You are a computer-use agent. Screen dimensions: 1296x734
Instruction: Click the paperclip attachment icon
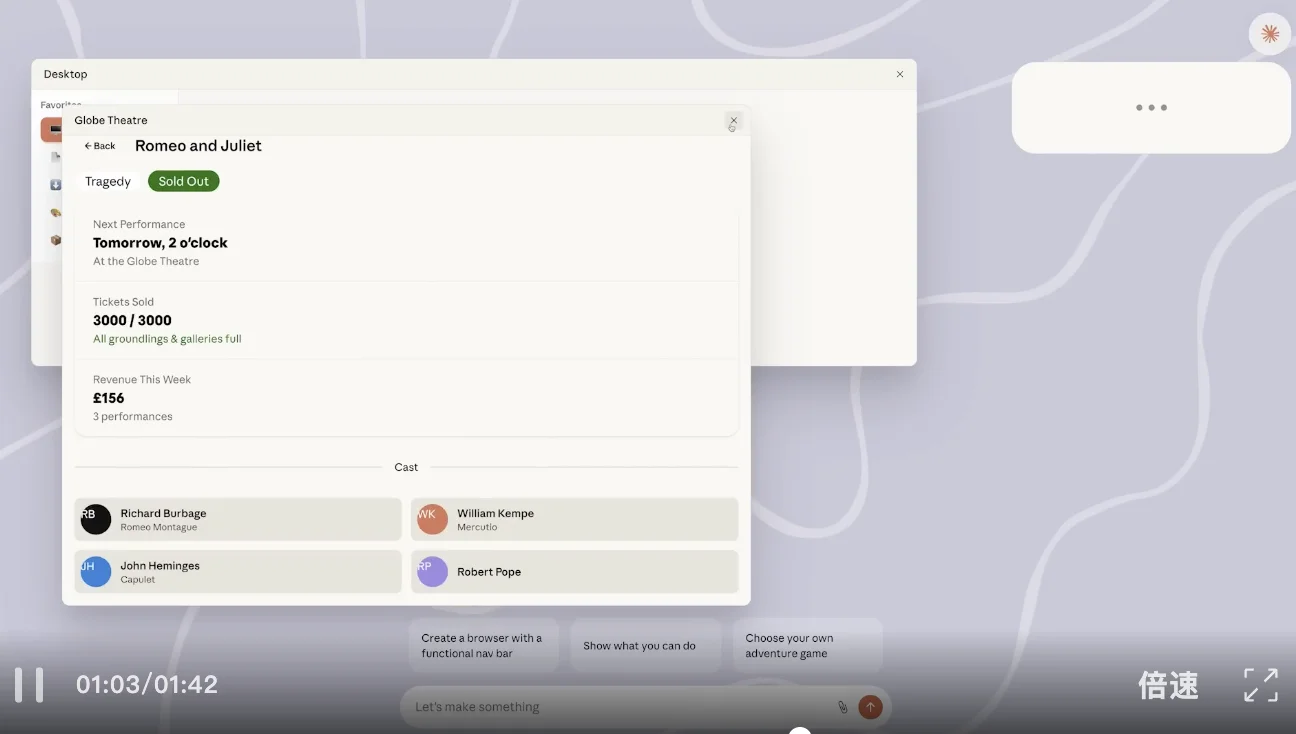(x=842, y=707)
